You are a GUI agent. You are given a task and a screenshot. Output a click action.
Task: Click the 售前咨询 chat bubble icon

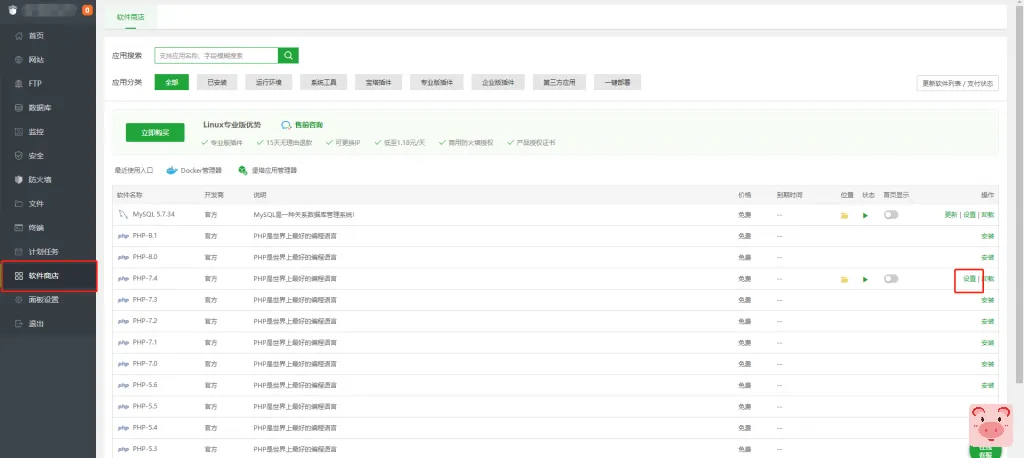(286, 125)
